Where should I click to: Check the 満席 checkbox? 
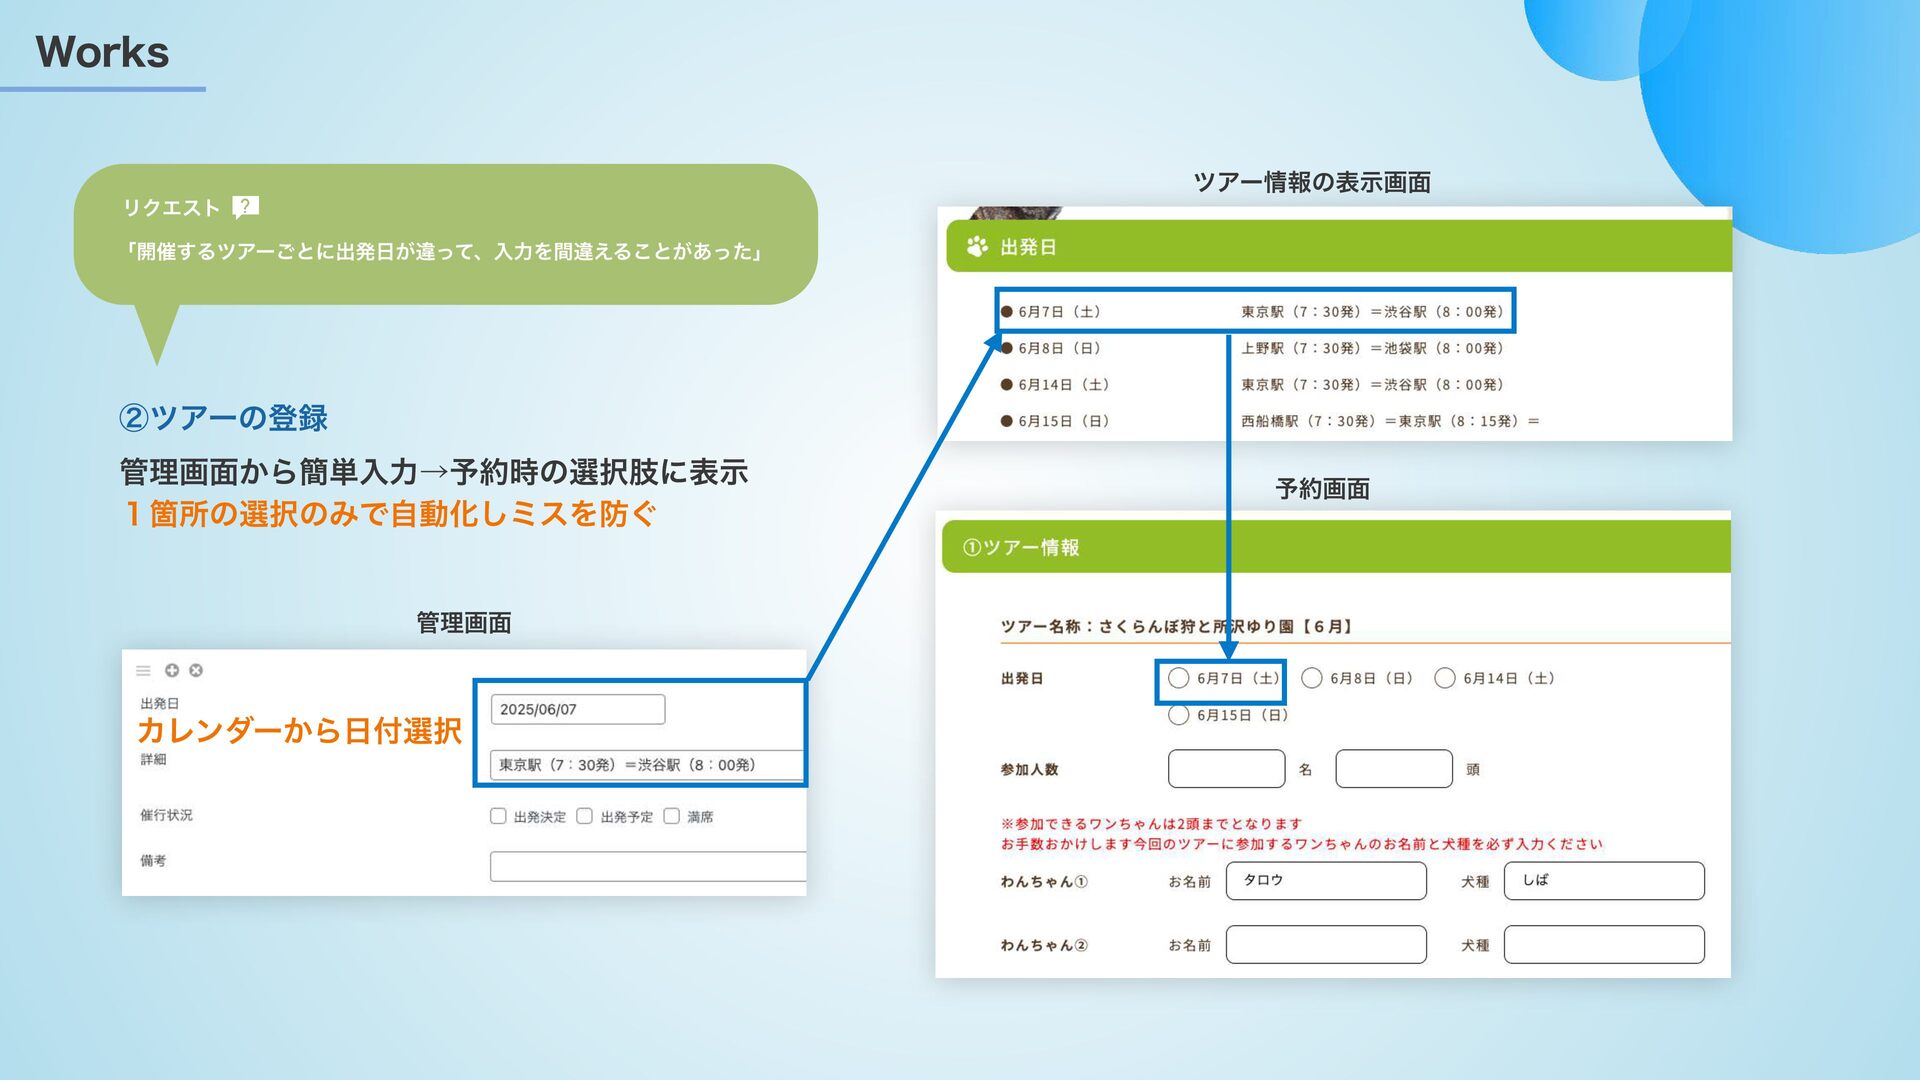coord(672,816)
